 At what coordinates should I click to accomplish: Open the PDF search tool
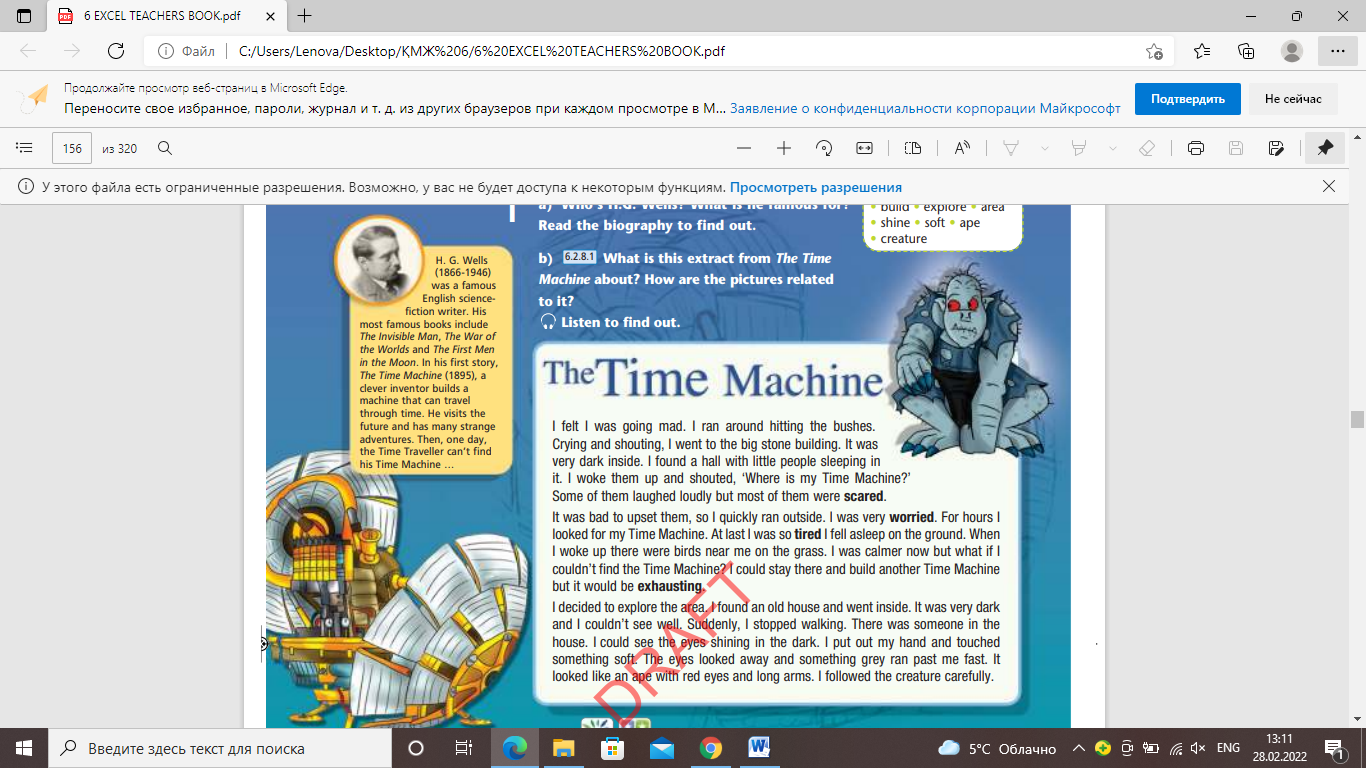166,148
